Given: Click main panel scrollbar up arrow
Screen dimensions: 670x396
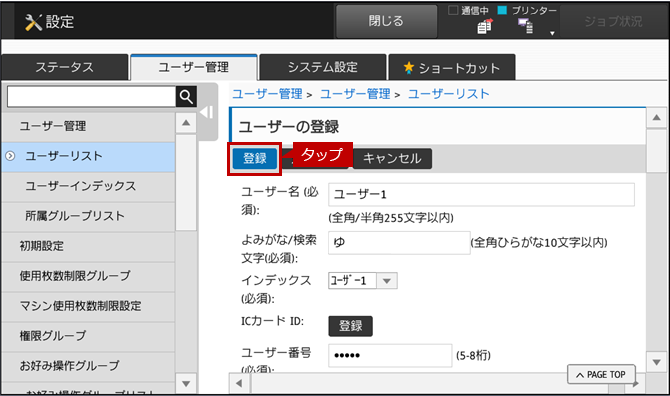Looking at the screenshot, I should 656,118.
